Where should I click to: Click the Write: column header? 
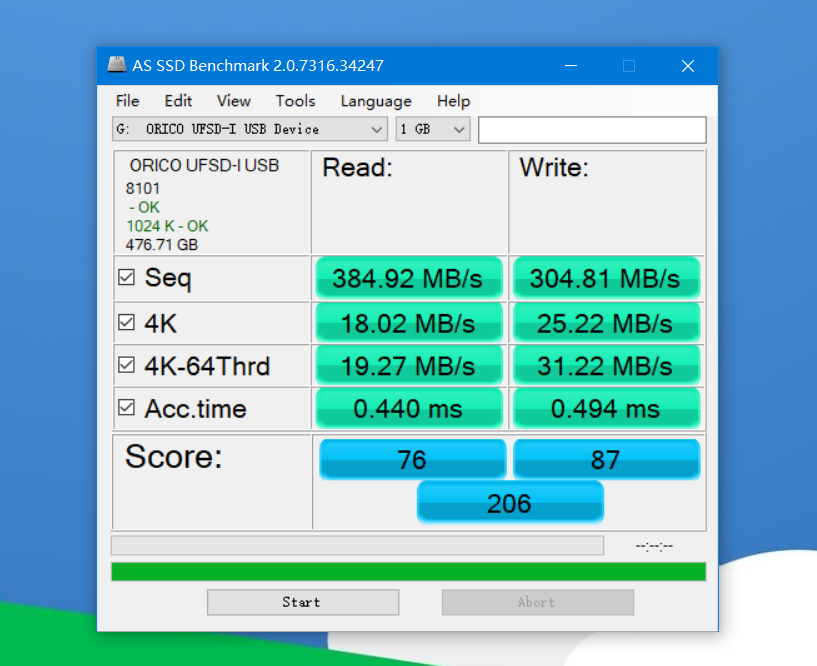pos(554,167)
